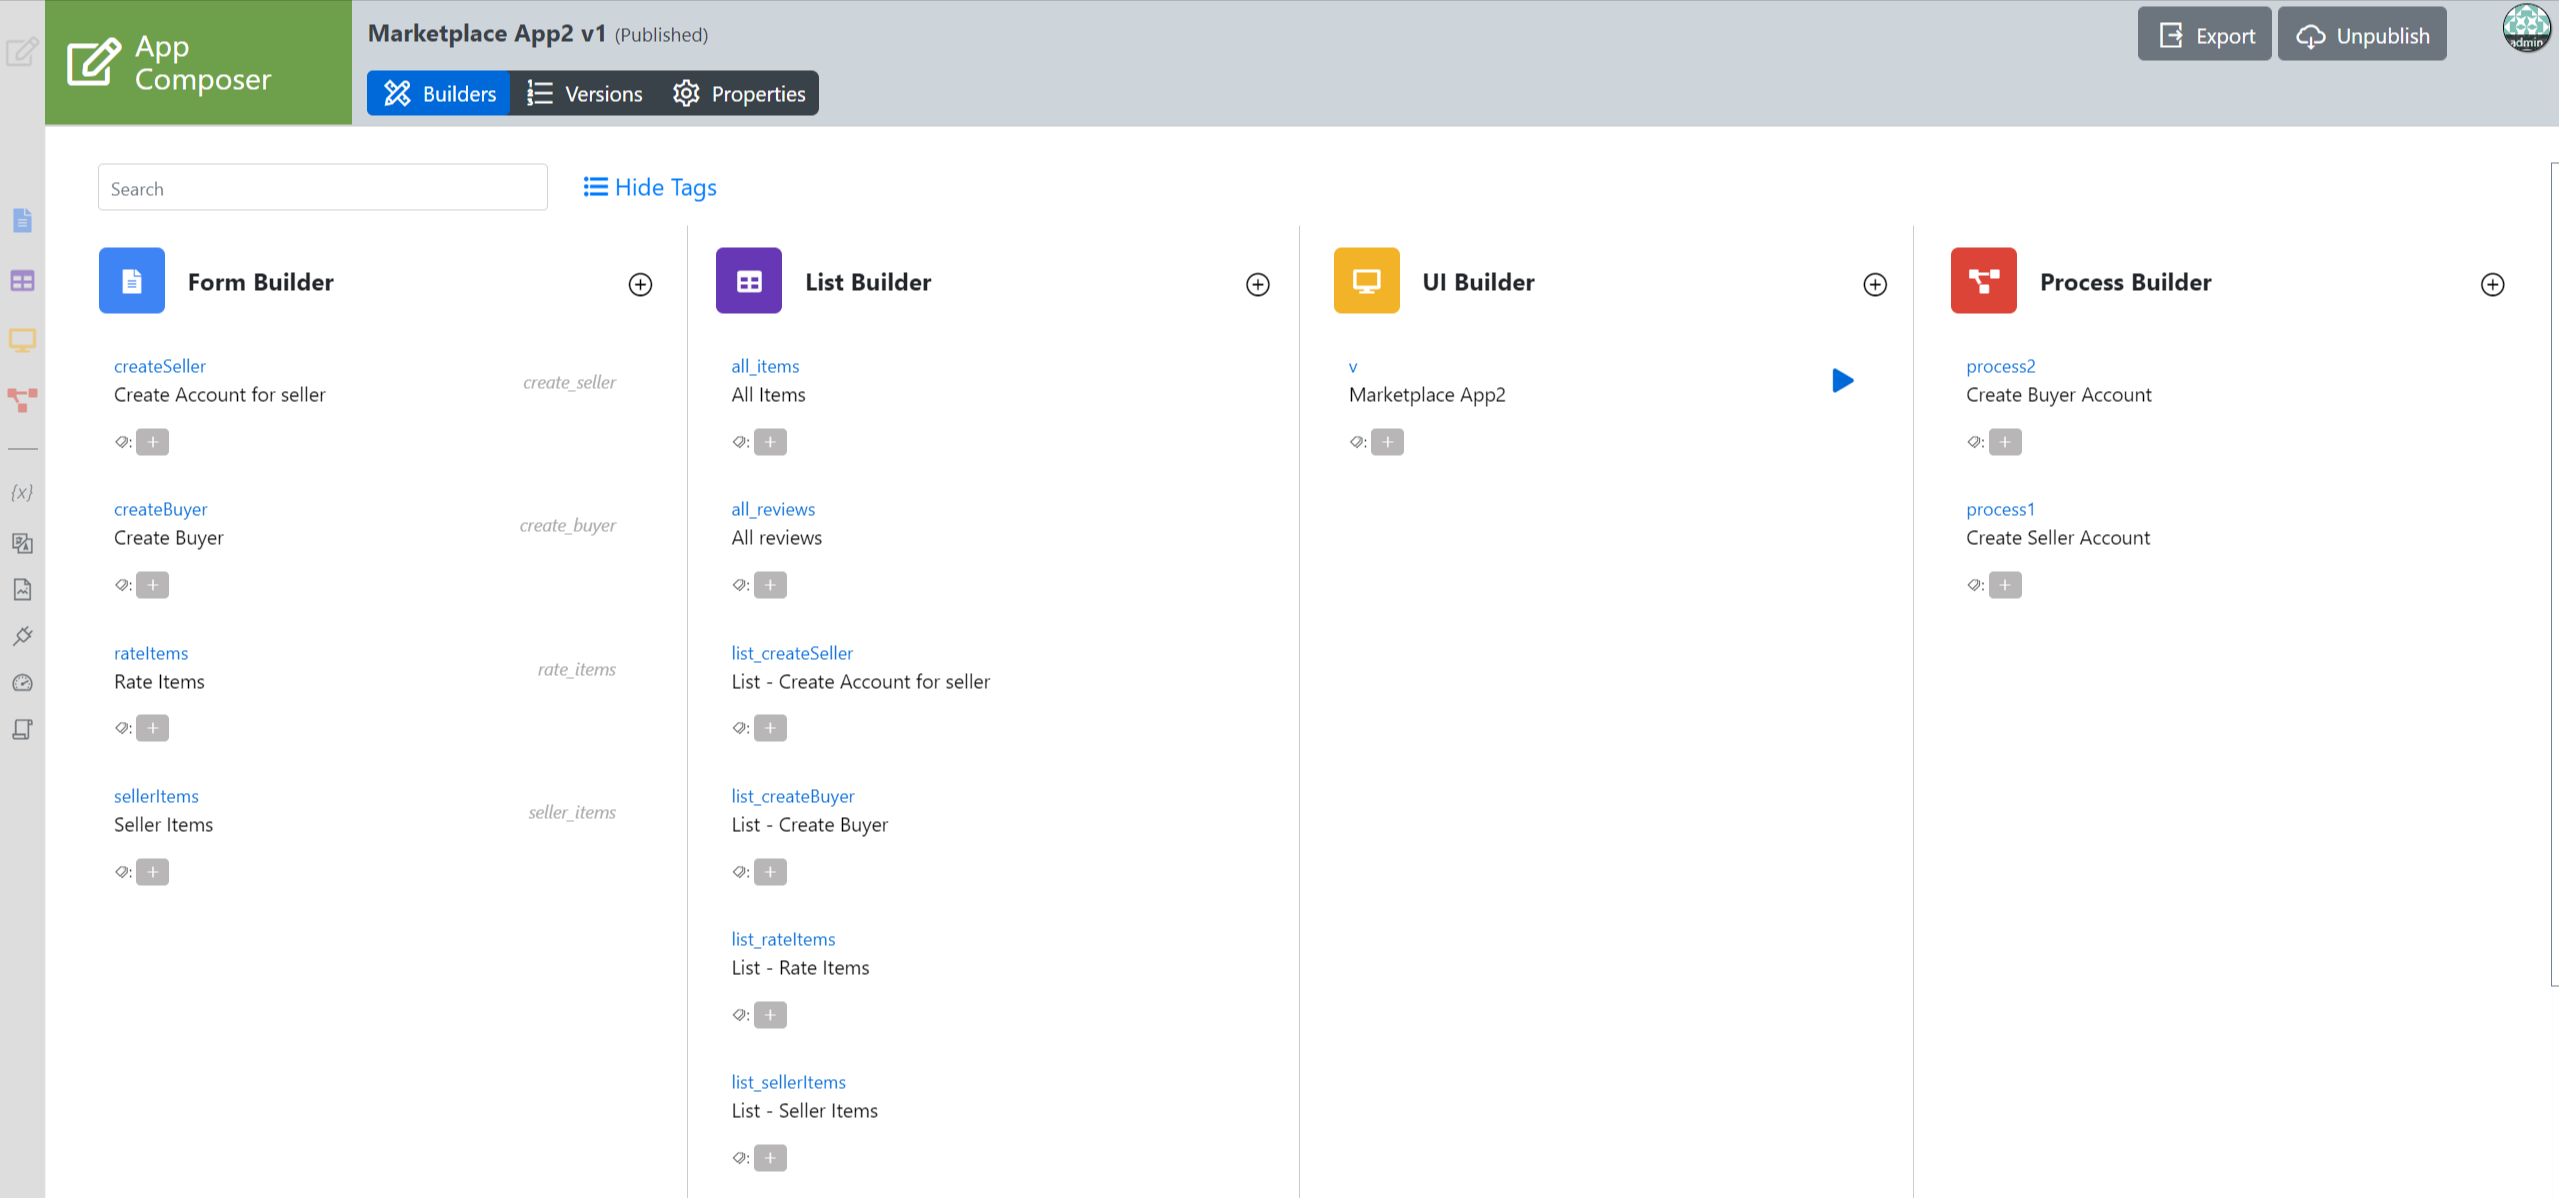
Task: Add tag to all_items list
Action: [770, 442]
